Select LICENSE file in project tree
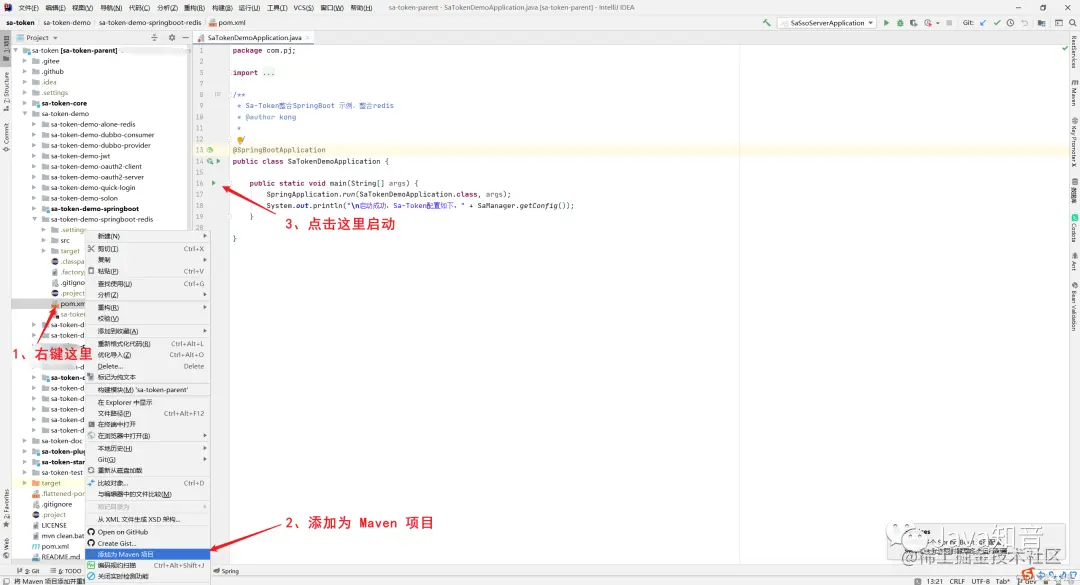This screenshot has height=585, width=1080. coord(54,525)
